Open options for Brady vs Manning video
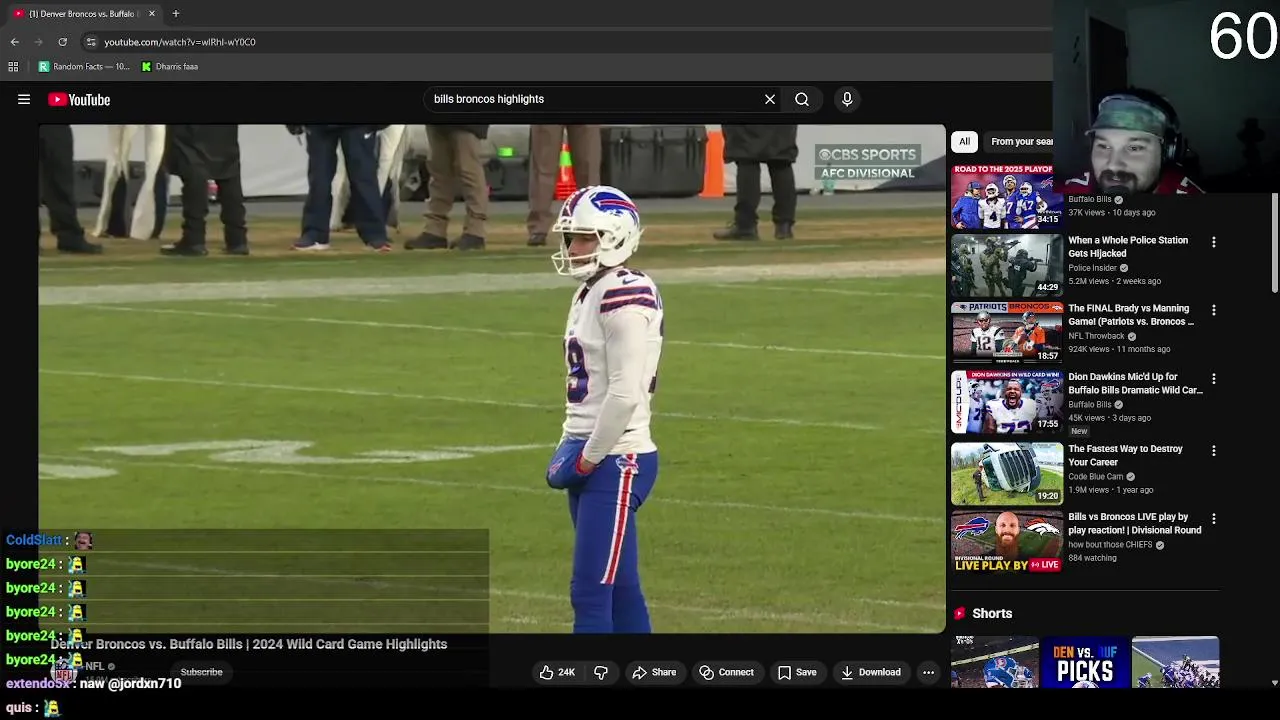 (1214, 310)
